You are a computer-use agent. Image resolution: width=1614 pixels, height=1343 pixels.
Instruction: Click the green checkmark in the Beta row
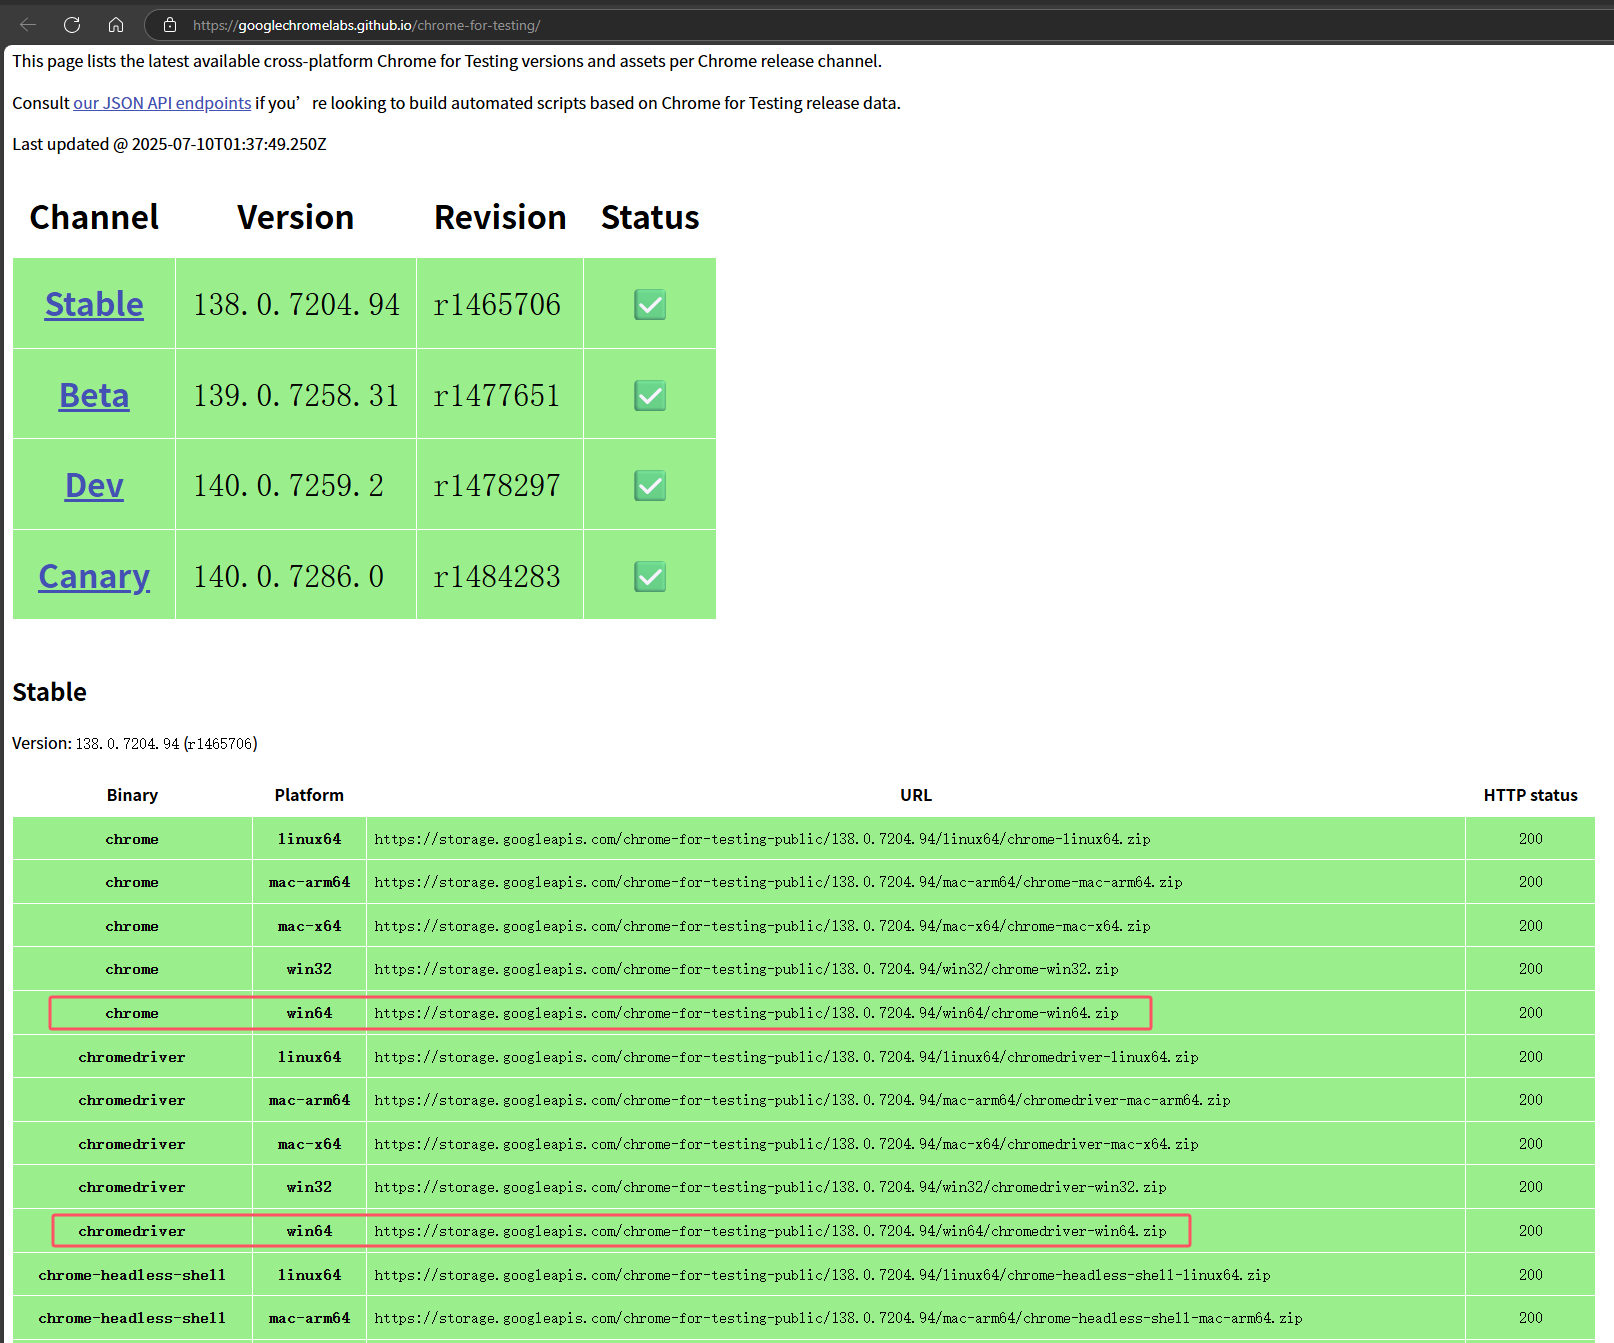650,395
